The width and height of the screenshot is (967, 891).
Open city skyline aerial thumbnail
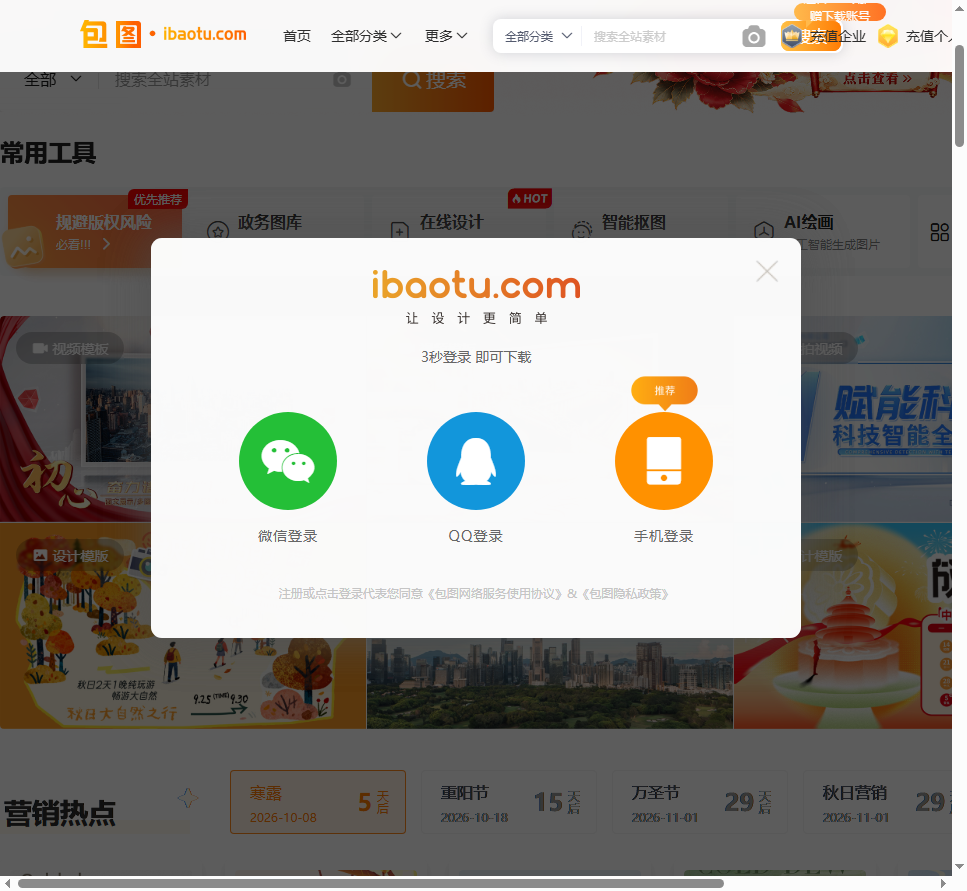coord(549,683)
